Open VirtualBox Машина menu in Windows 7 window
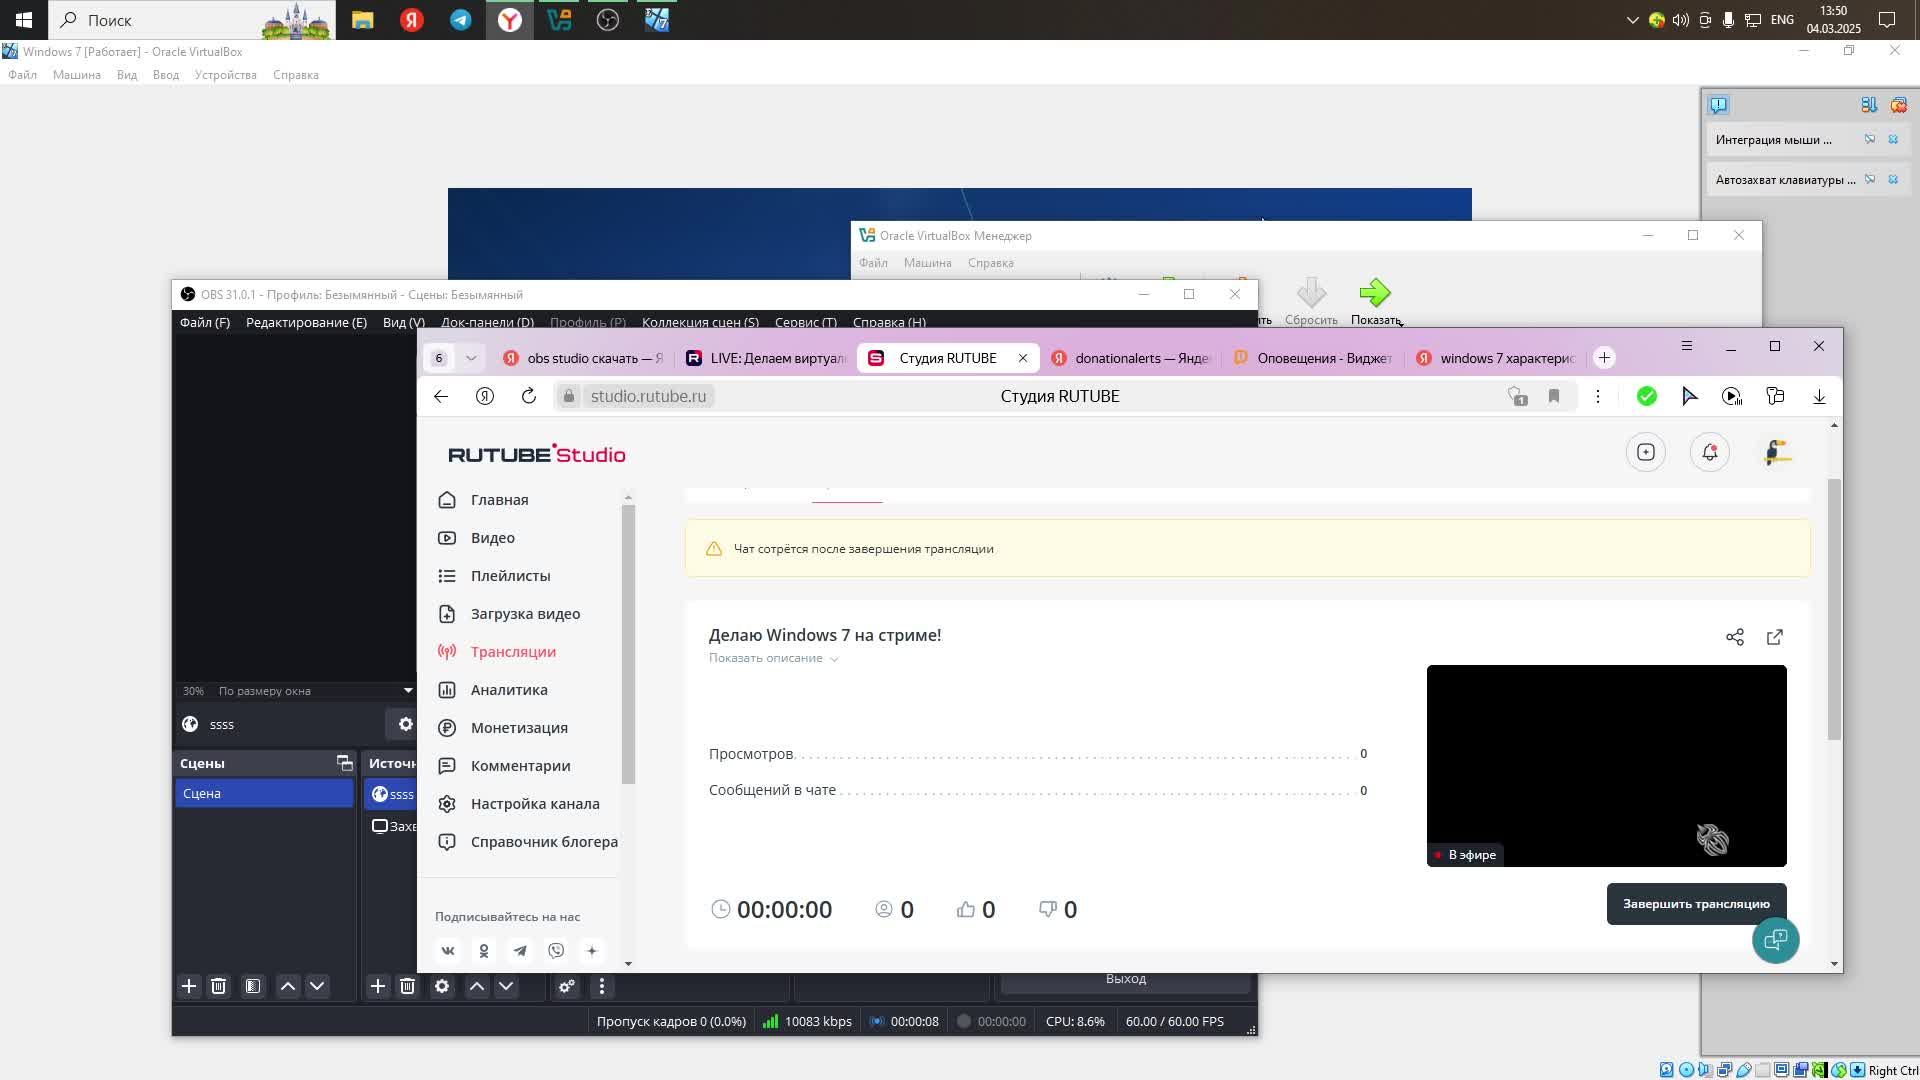Screen dimensions: 1920x1080 (77, 75)
